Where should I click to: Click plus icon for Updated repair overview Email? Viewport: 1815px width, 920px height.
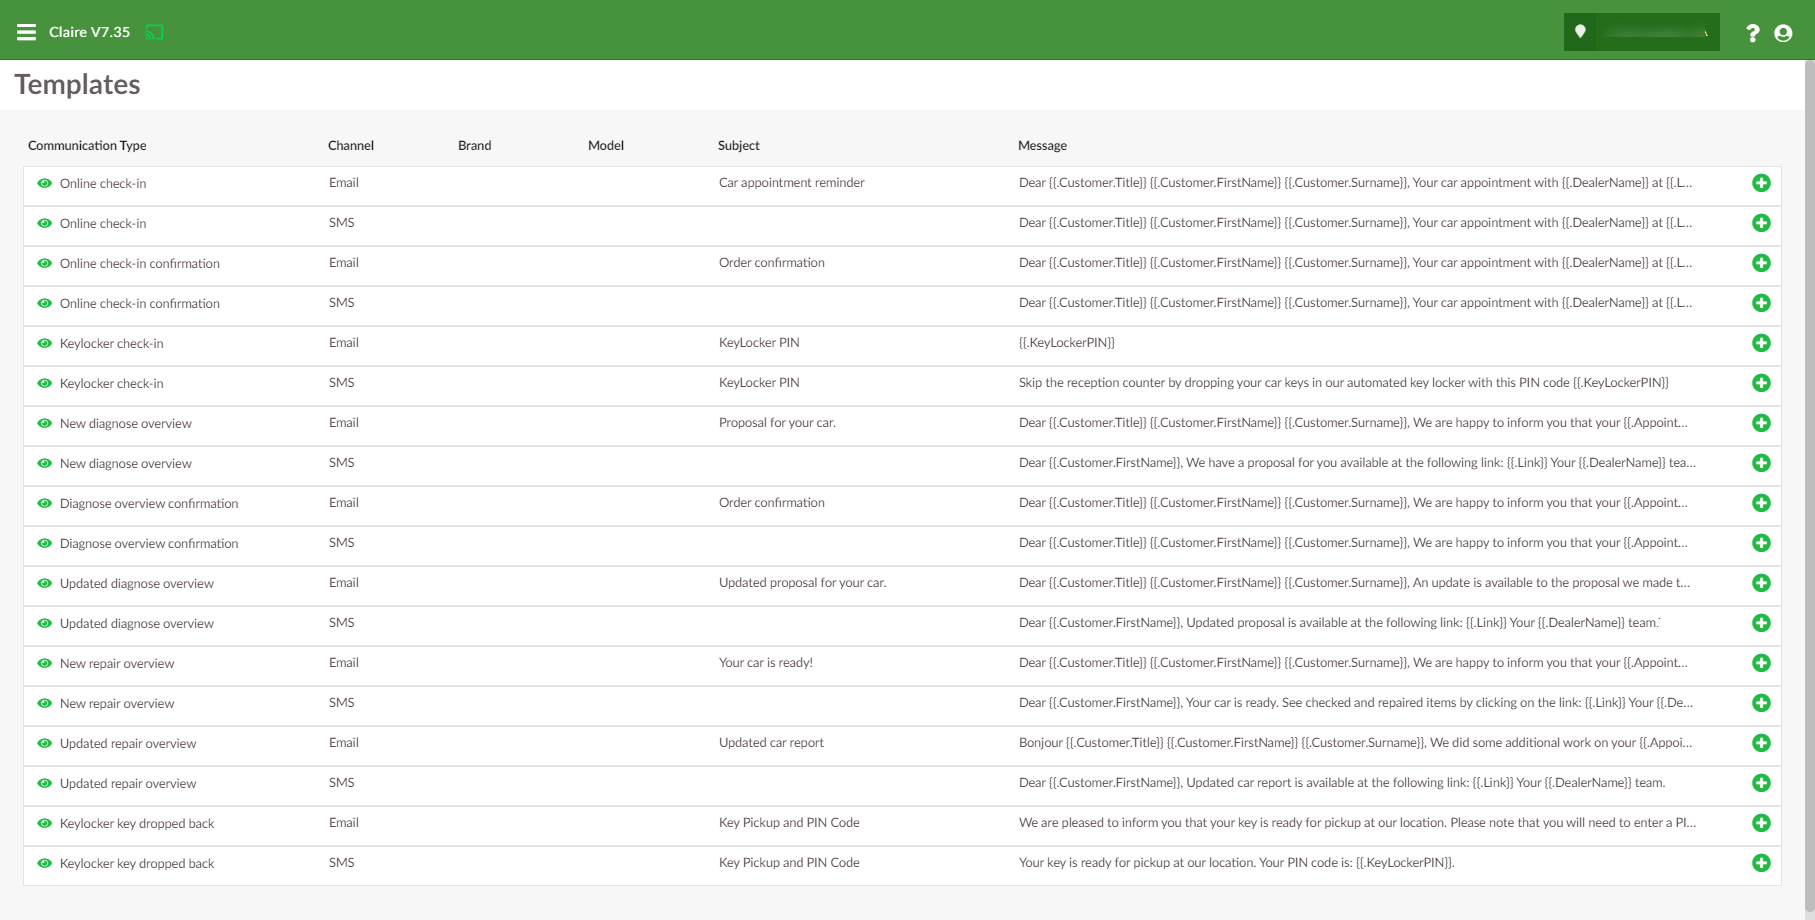[1761, 743]
